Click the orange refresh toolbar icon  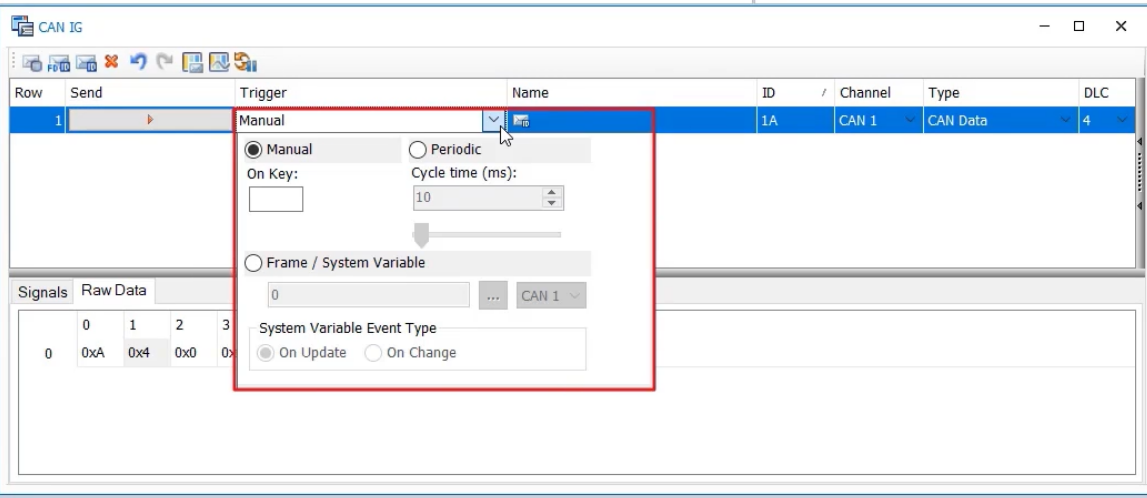(x=245, y=62)
